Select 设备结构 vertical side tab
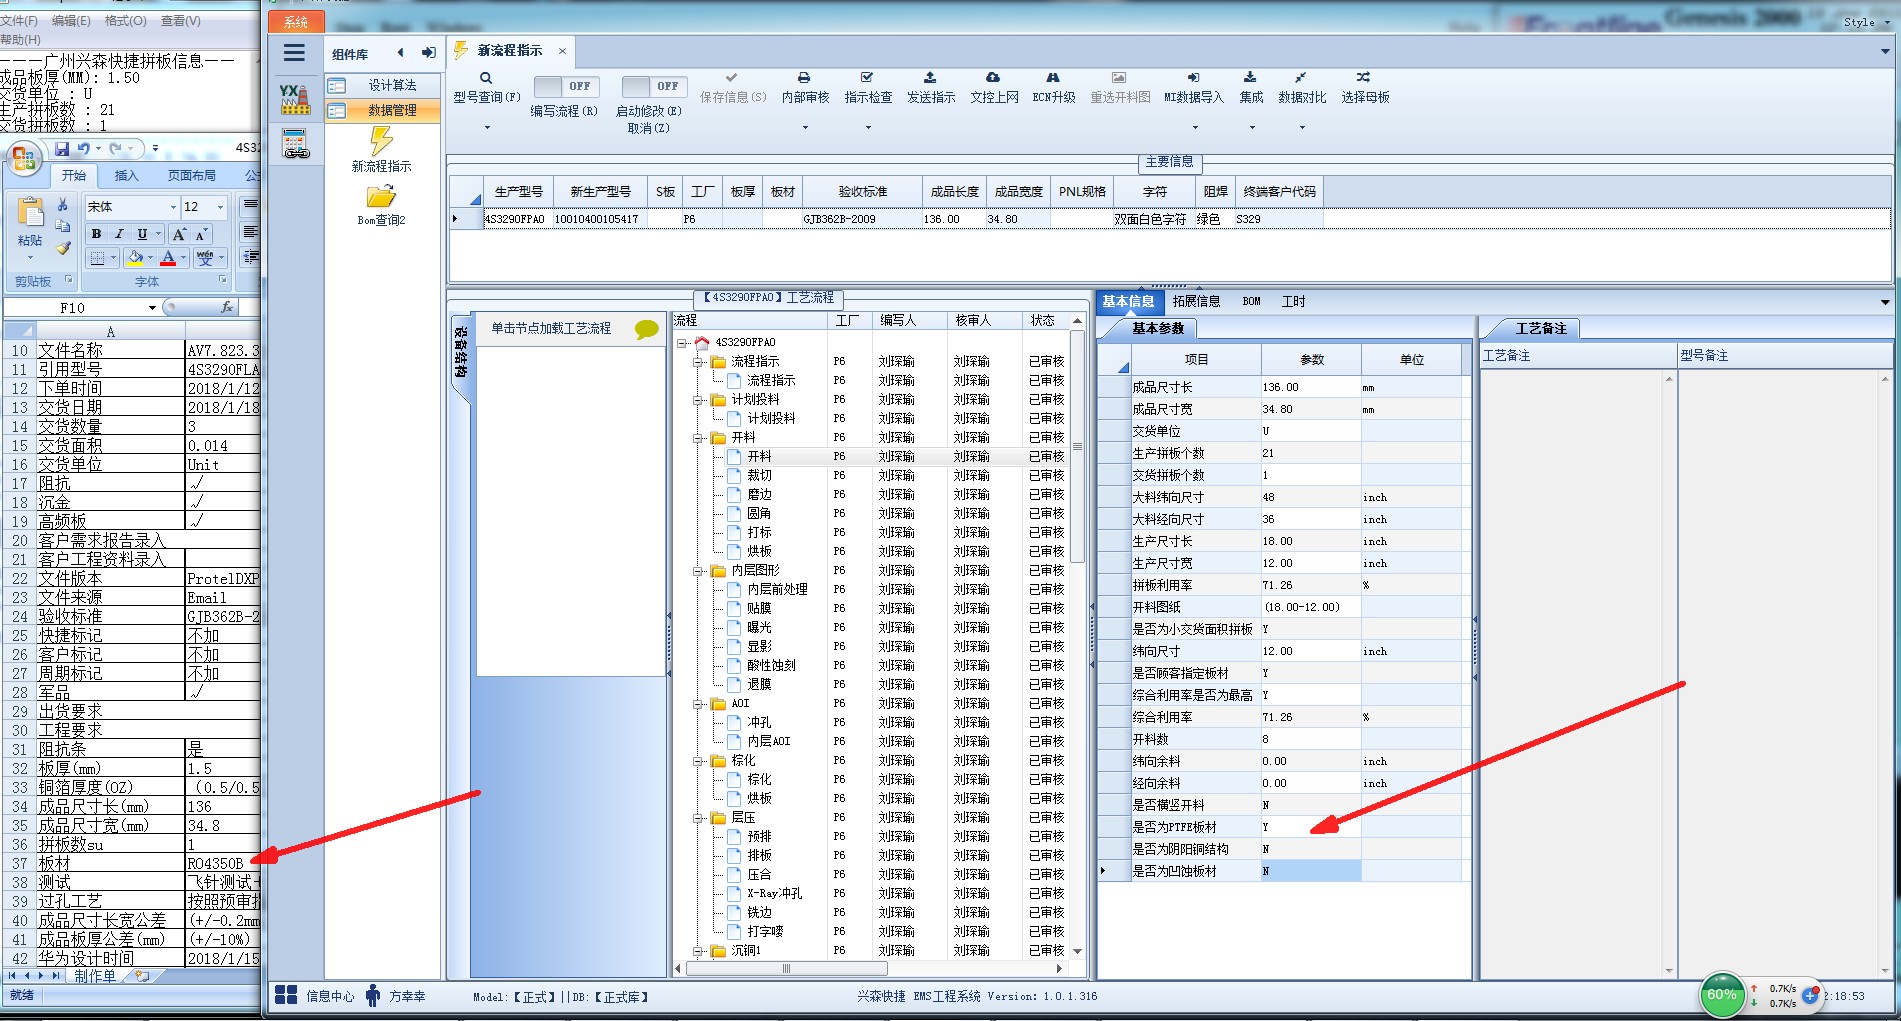The width and height of the screenshot is (1901, 1021). [x=460, y=351]
